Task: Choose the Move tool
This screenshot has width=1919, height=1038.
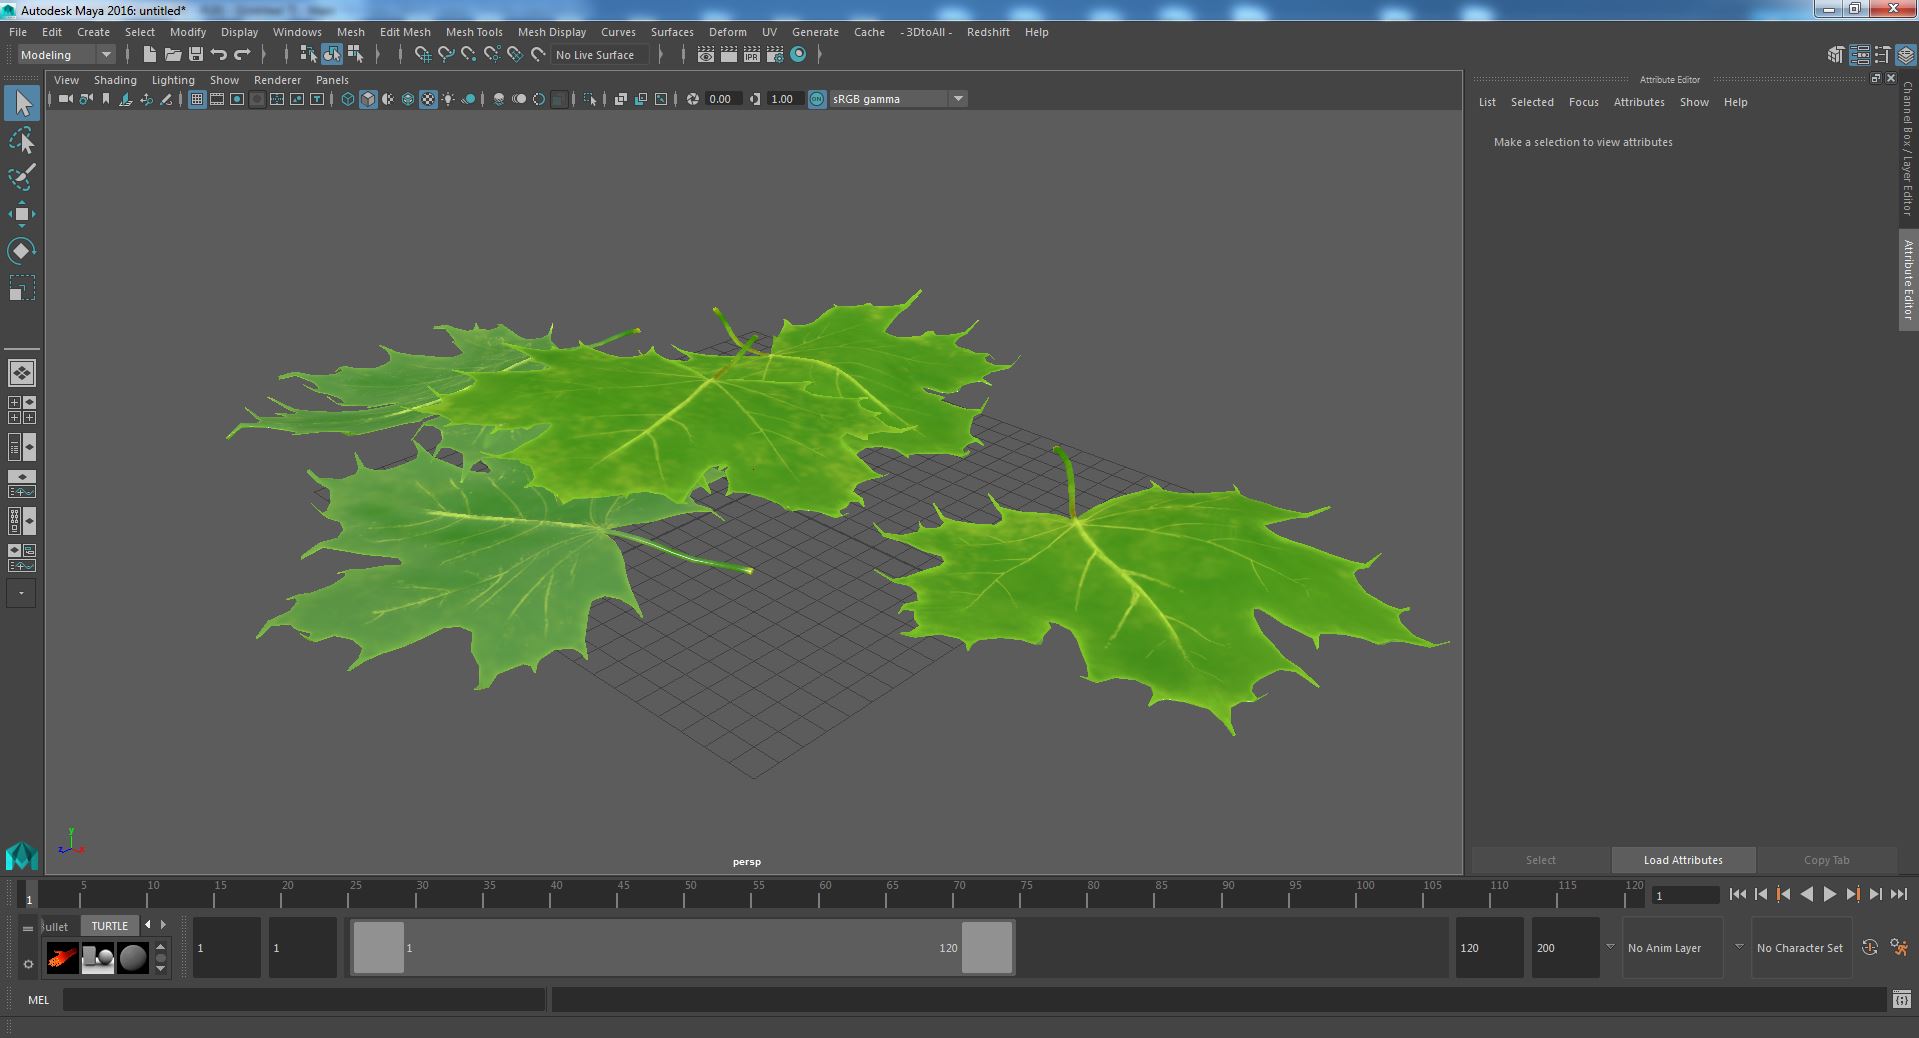Action: (22, 214)
